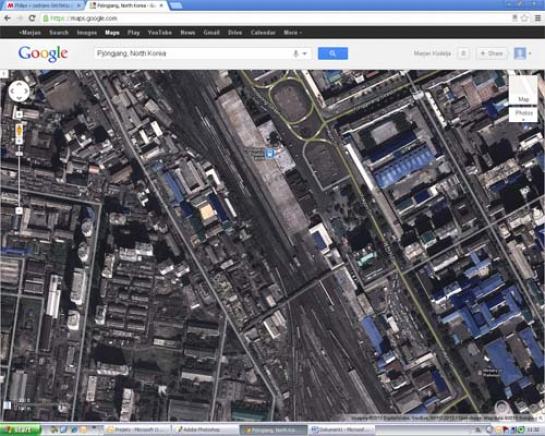Expand the account dropdown beside the avatar
The image size is (545, 436).
[530, 54]
